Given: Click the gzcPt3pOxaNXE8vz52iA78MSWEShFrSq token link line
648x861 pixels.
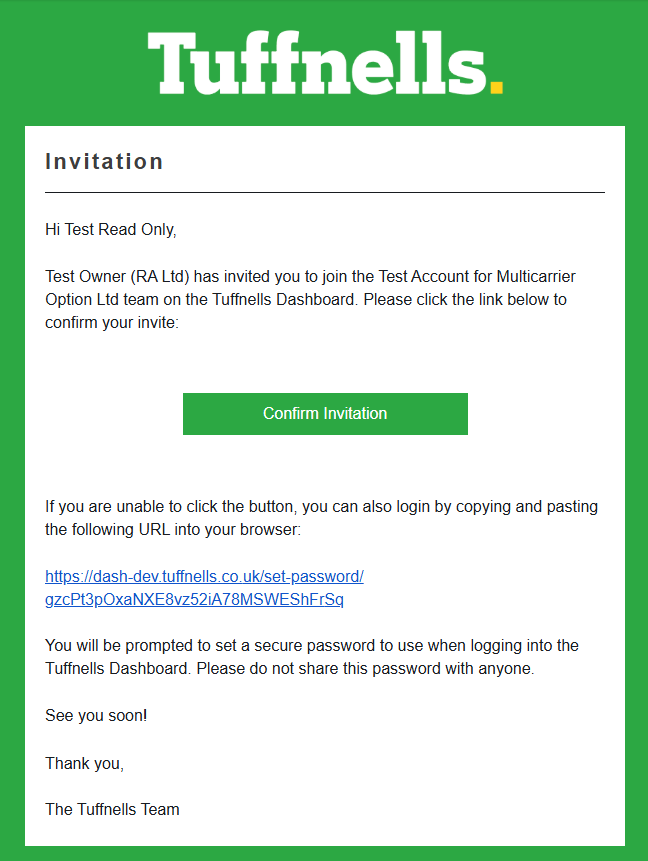Looking at the screenshot, I should [x=194, y=600].
